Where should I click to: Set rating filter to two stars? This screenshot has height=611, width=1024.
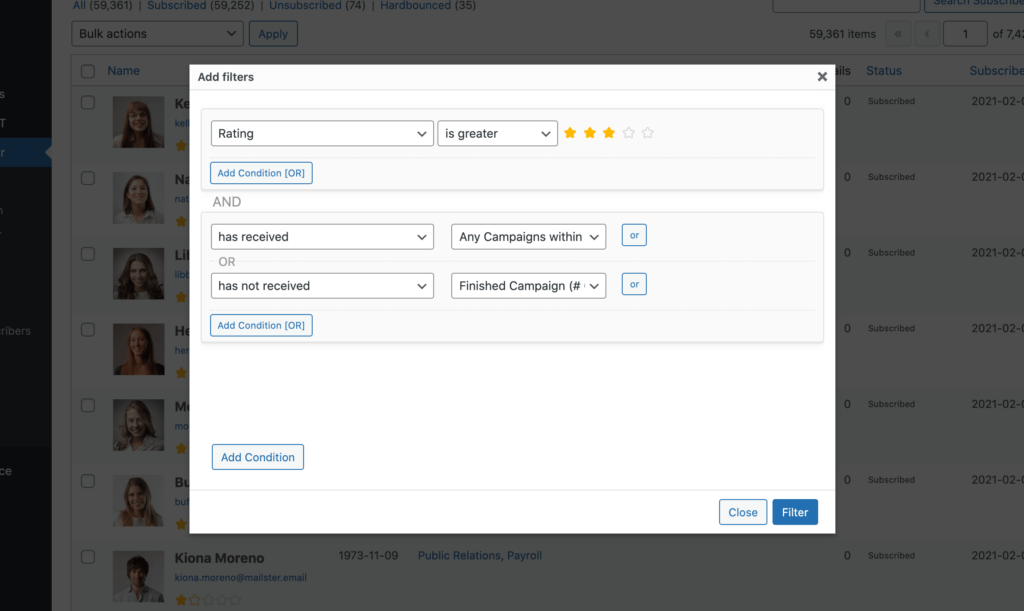tap(590, 133)
